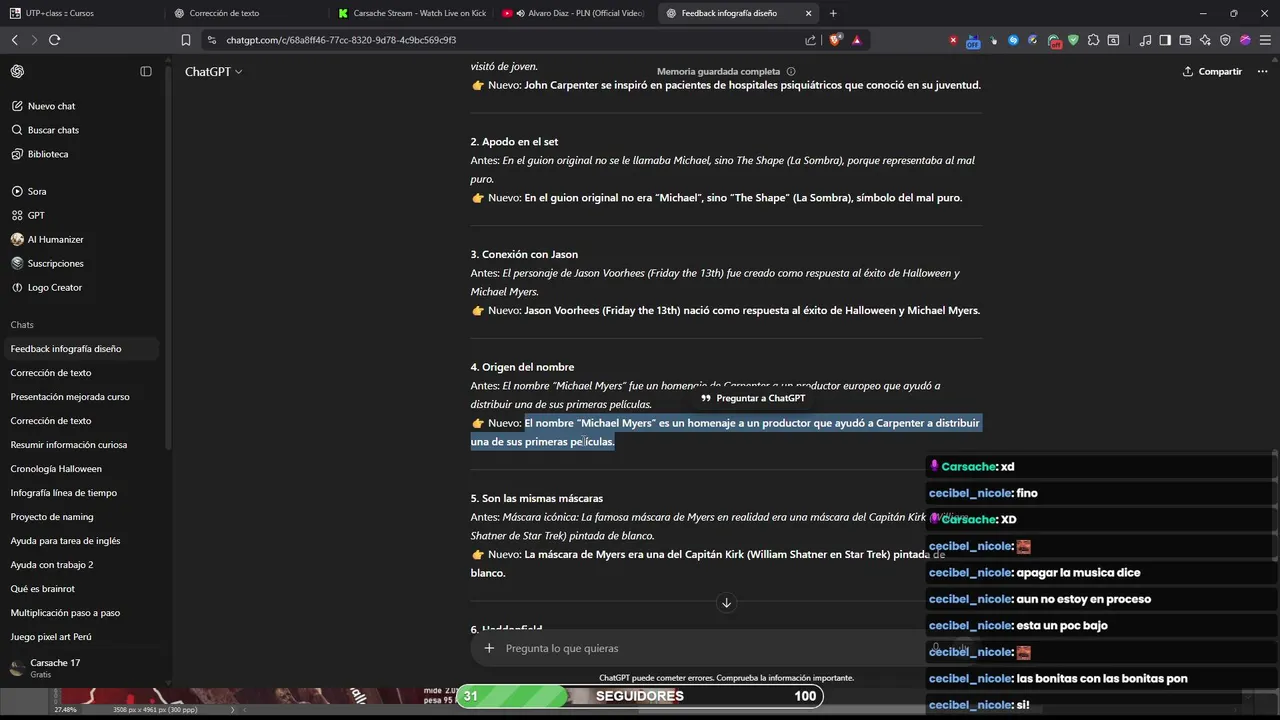This screenshot has height=720, width=1280.
Task: Collapse the sidebar with the panel toggle icon
Action: tap(146, 71)
